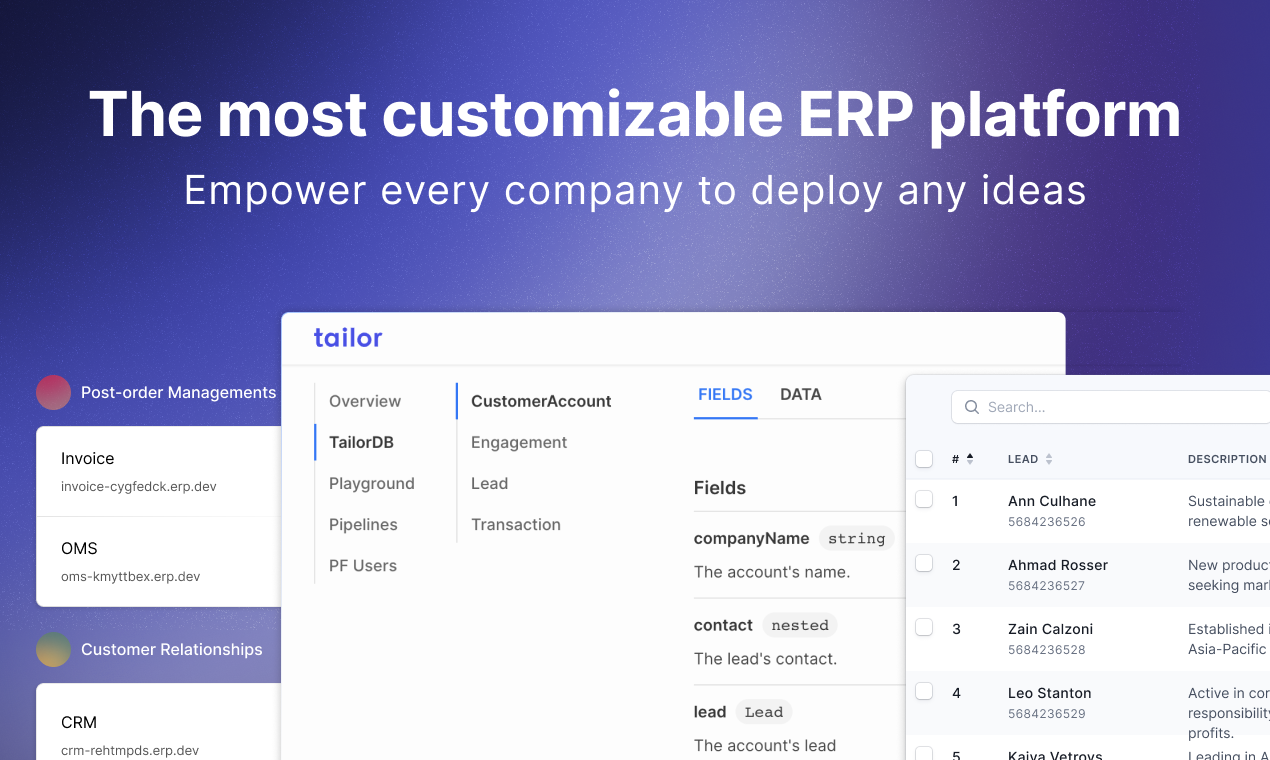1270x760 pixels.
Task: Select the Engagement type
Action: (519, 442)
